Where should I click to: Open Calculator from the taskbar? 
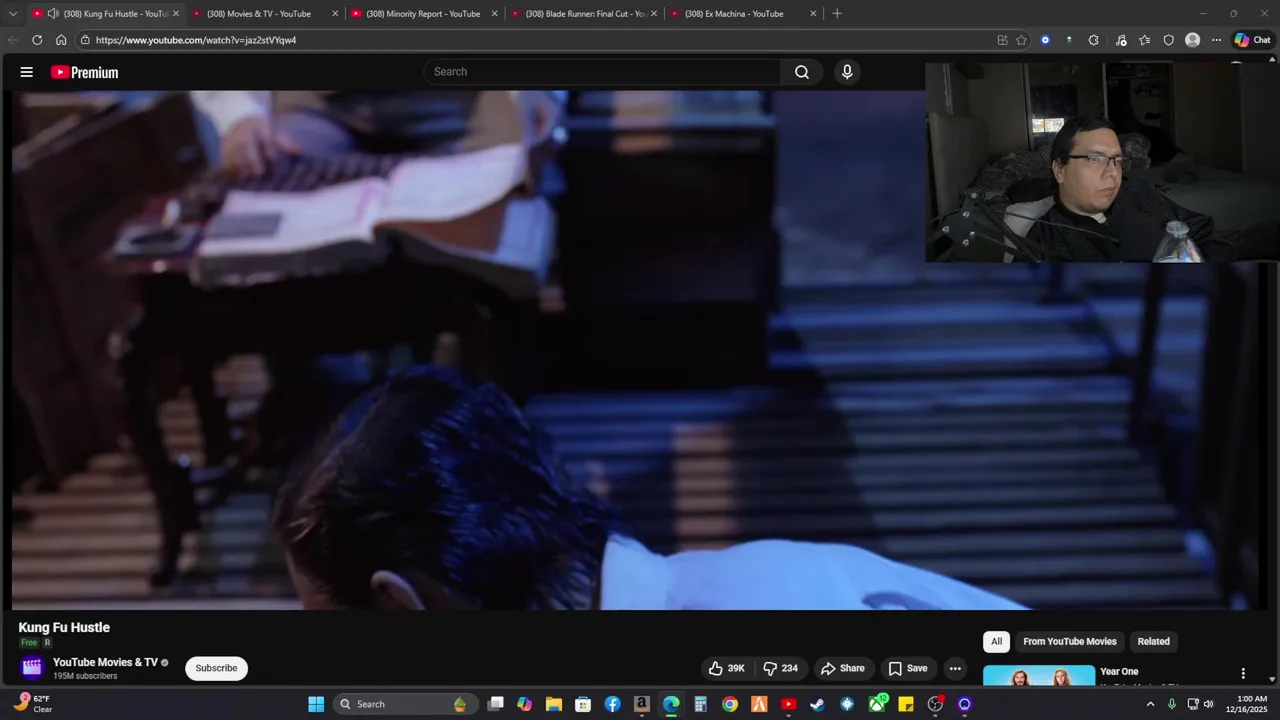701,704
